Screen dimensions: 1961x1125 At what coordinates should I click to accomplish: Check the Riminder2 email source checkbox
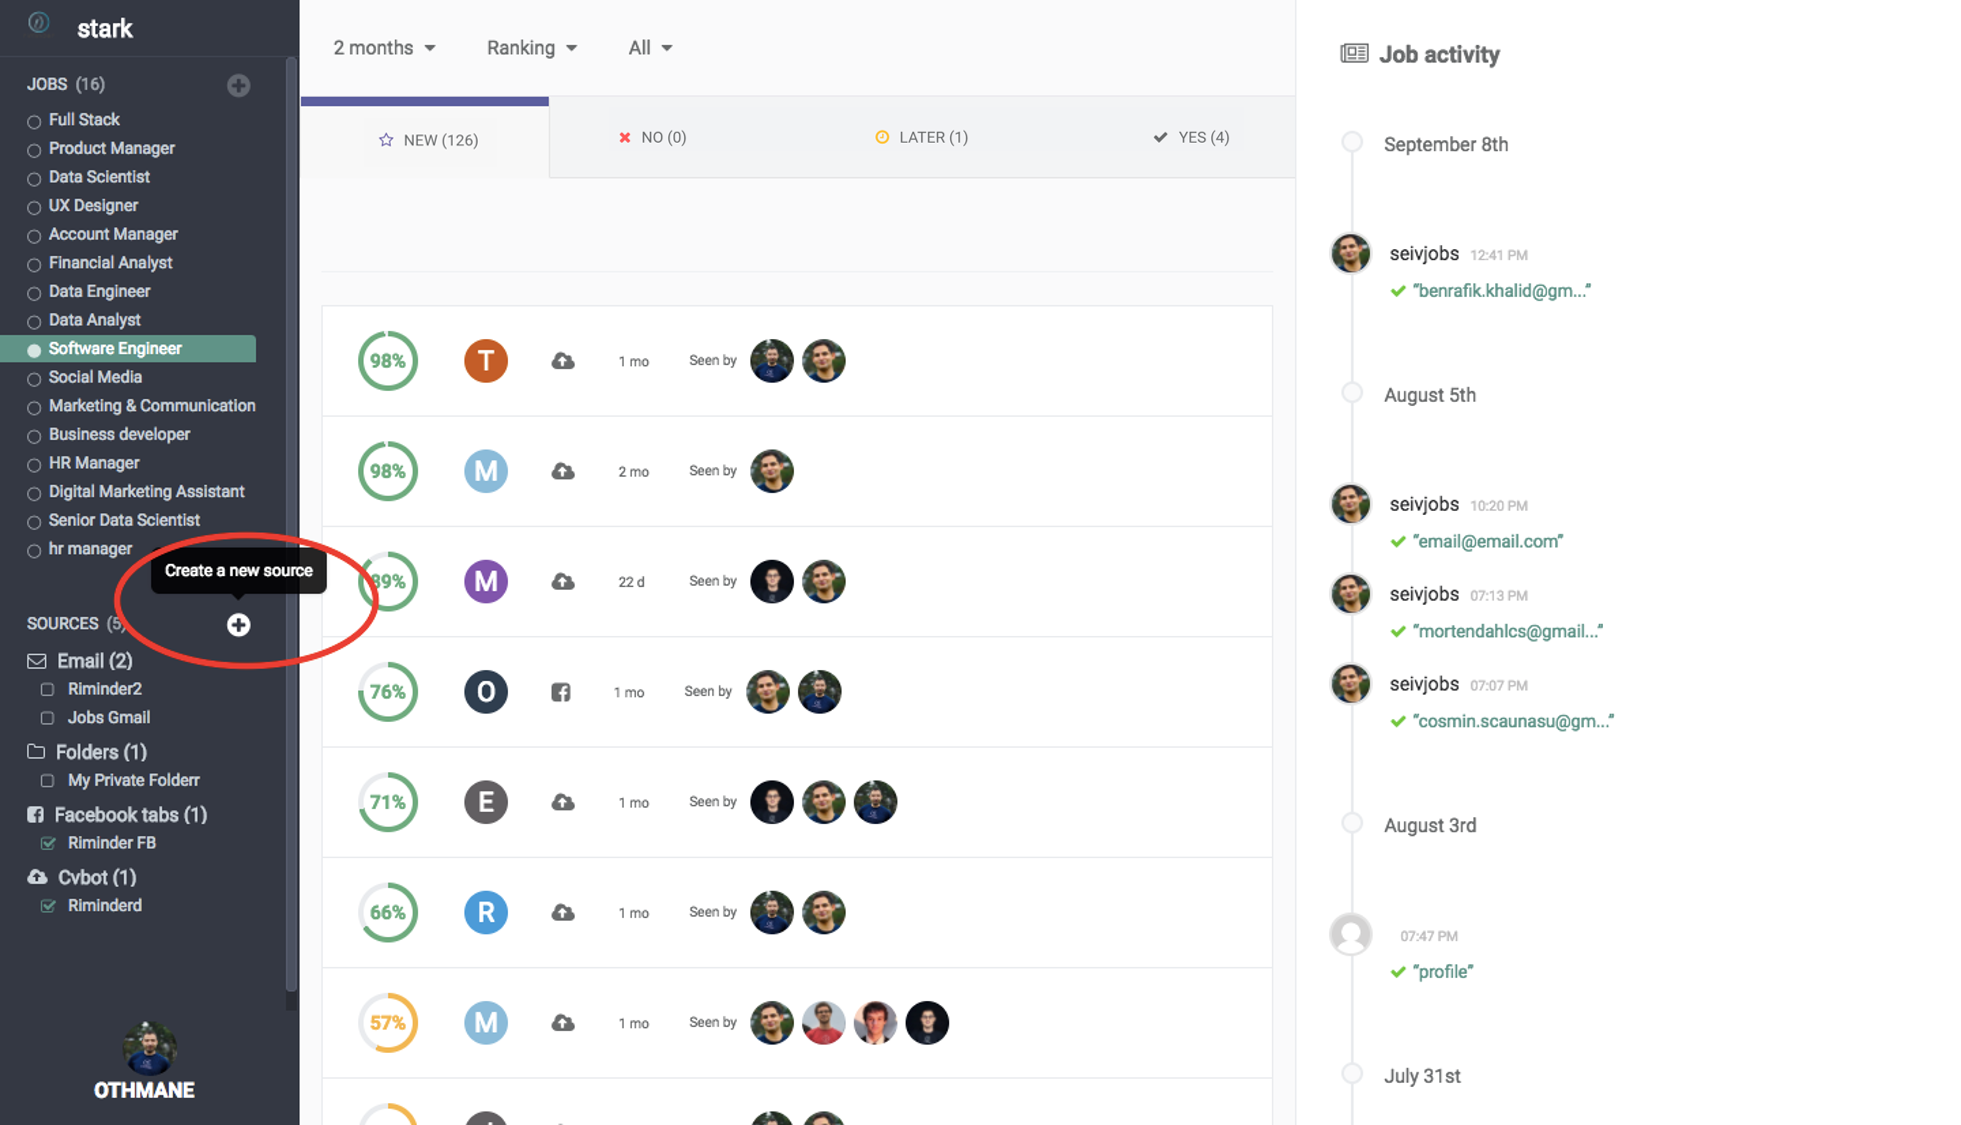47,689
